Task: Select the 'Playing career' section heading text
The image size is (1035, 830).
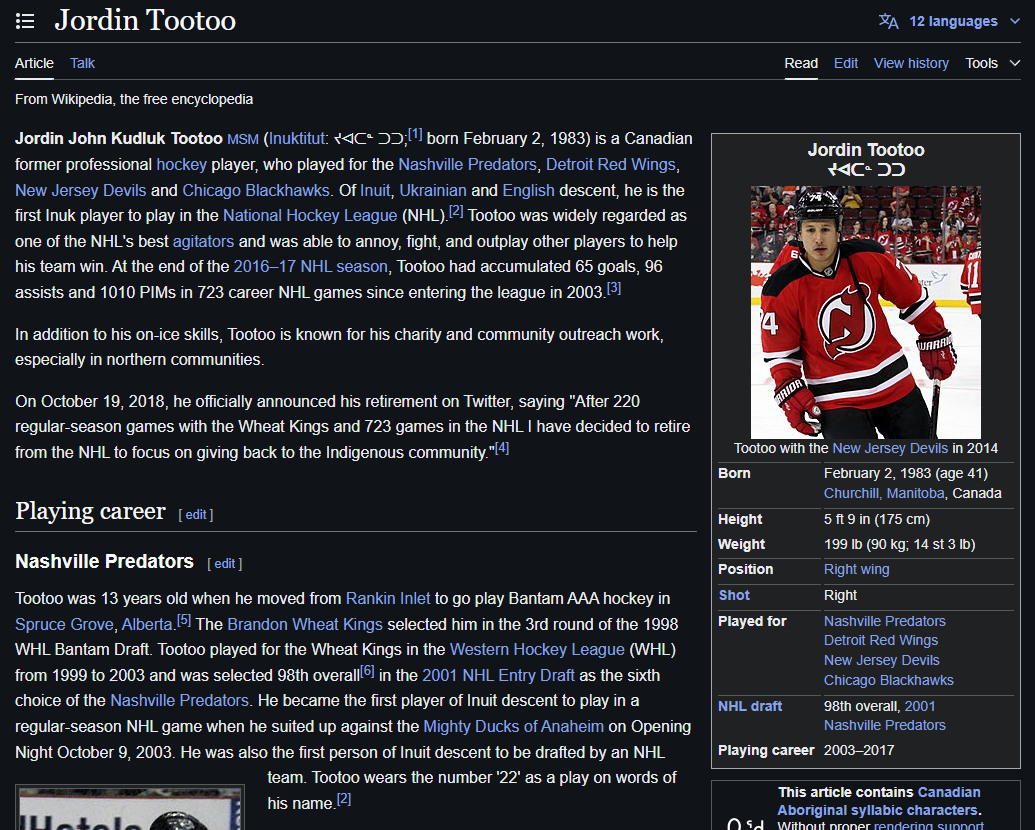Action: click(90, 511)
